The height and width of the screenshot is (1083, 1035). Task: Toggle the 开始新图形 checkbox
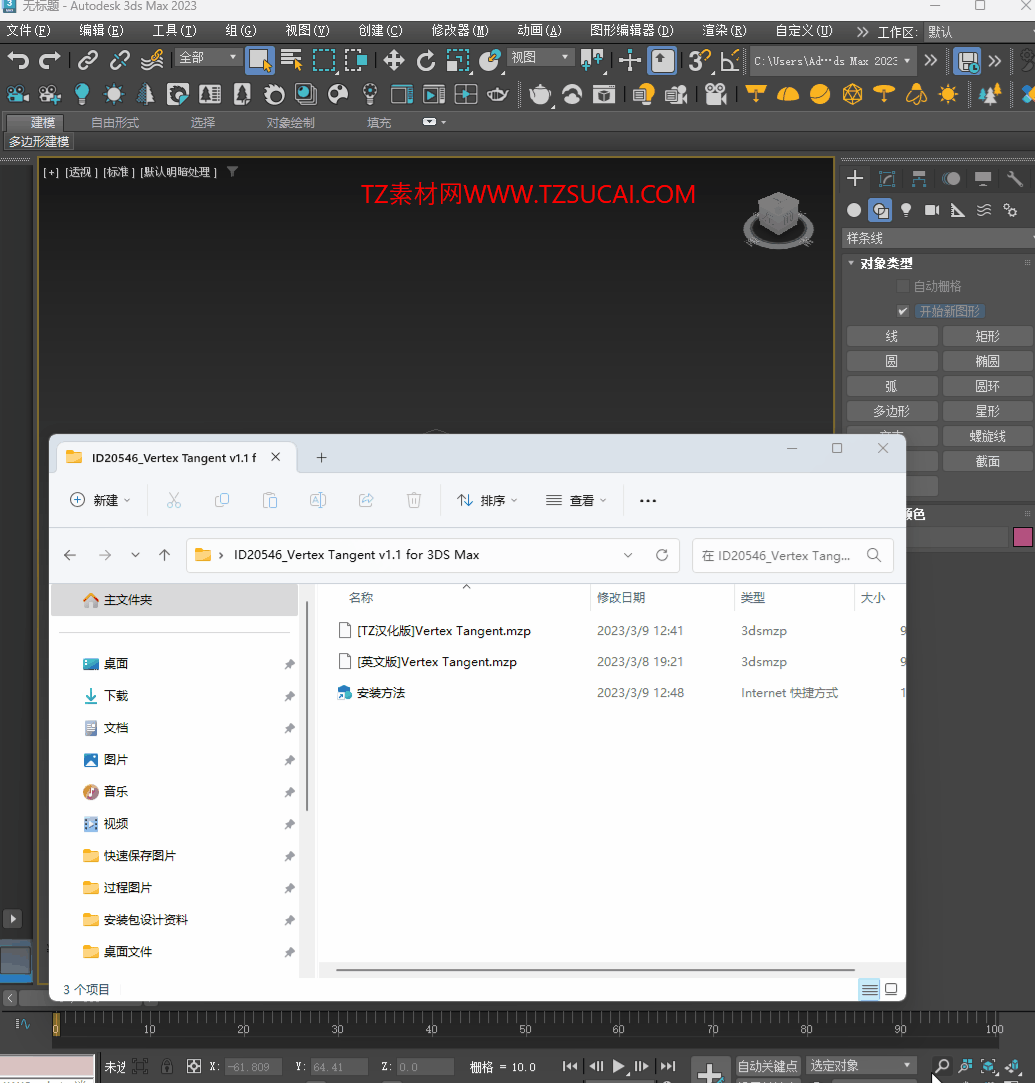[x=903, y=311]
